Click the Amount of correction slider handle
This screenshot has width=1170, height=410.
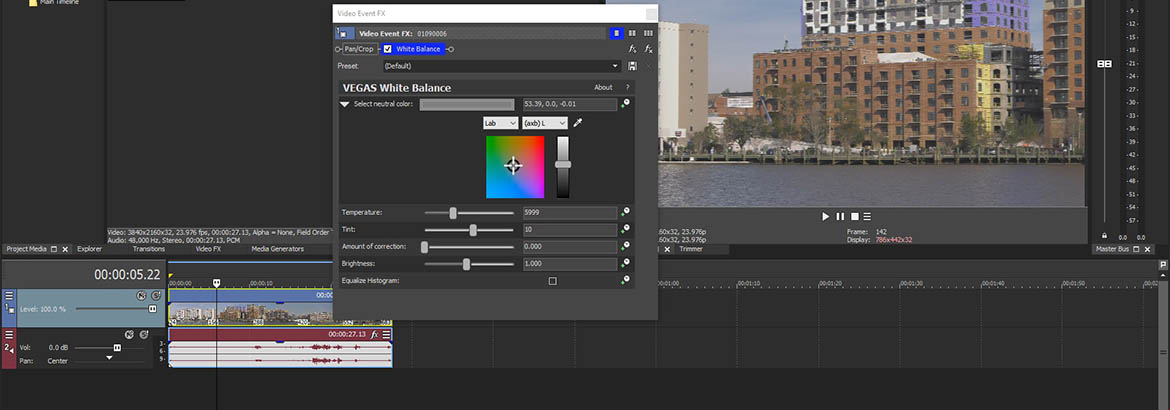pyautogui.click(x=425, y=246)
